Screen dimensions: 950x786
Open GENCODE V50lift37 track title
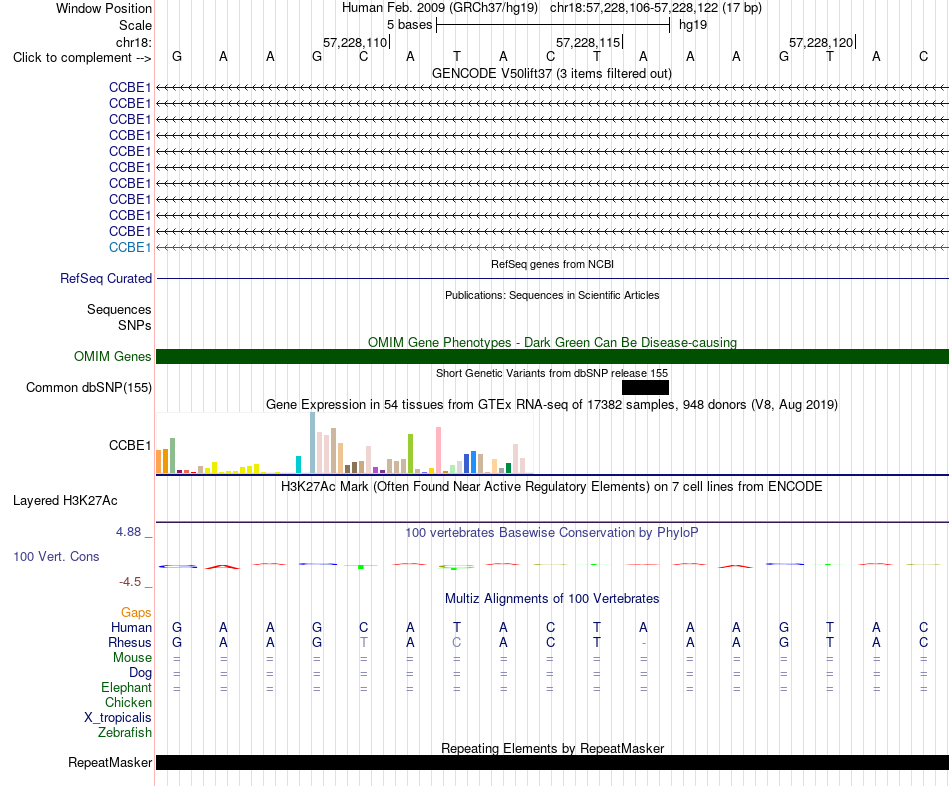click(552, 73)
